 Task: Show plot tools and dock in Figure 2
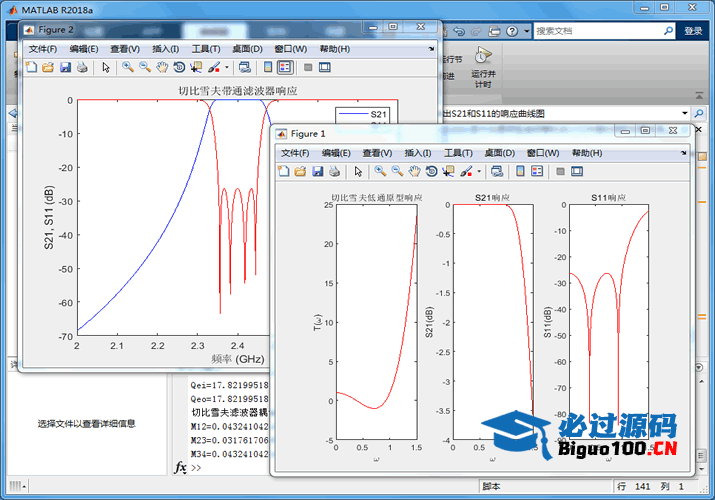pyautogui.click(x=325, y=67)
